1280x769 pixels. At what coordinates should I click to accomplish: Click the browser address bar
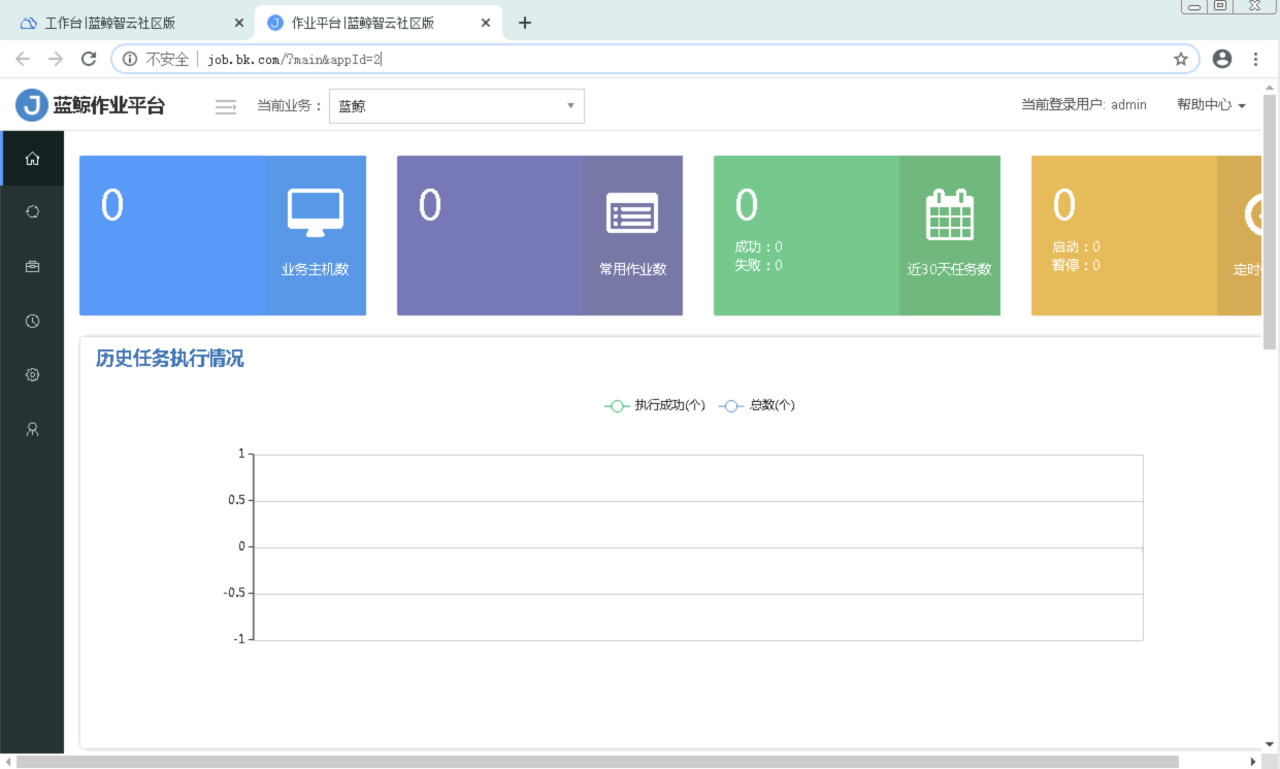[x=640, y=59]
